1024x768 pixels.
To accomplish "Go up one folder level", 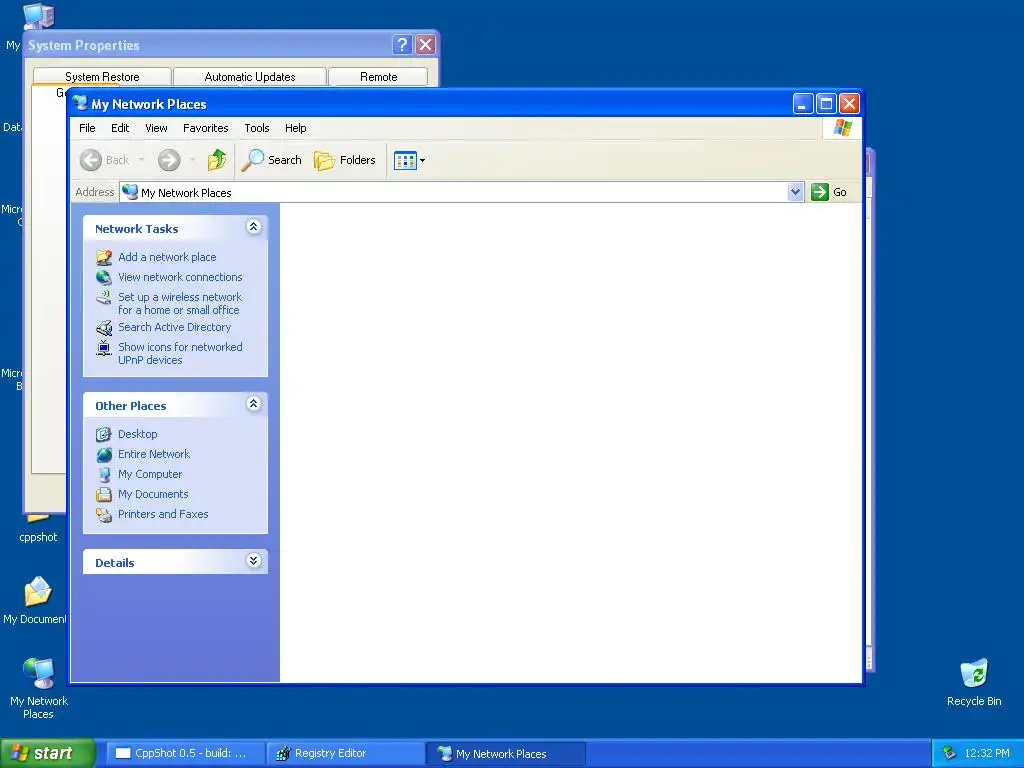I will pyautogui.click(x=217, y=160).
